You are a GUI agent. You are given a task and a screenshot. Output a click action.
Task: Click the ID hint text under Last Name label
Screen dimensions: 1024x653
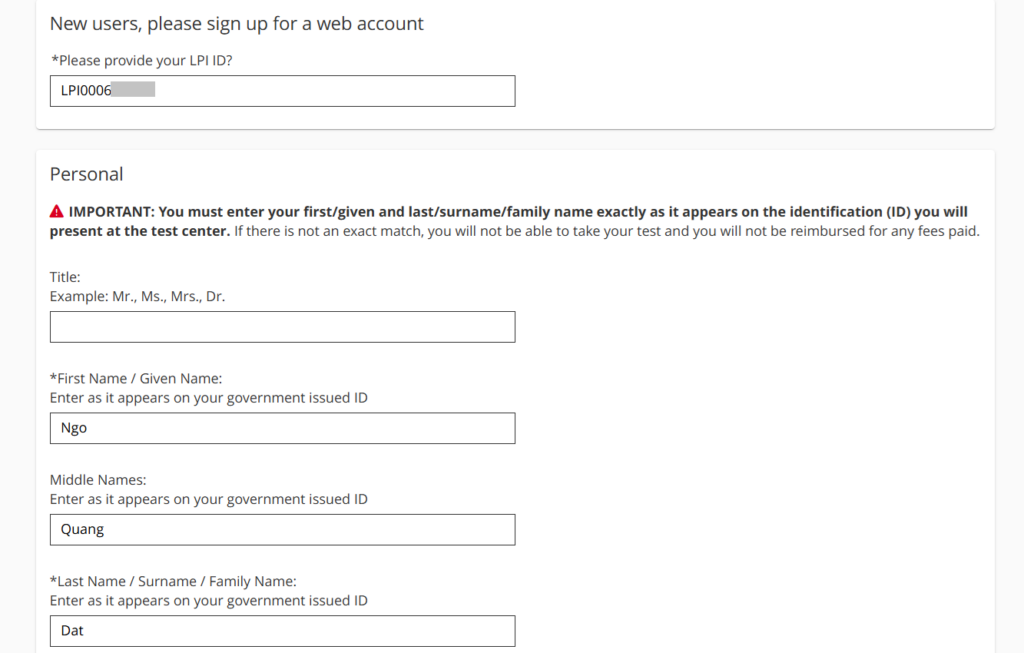tap(209, 601)
